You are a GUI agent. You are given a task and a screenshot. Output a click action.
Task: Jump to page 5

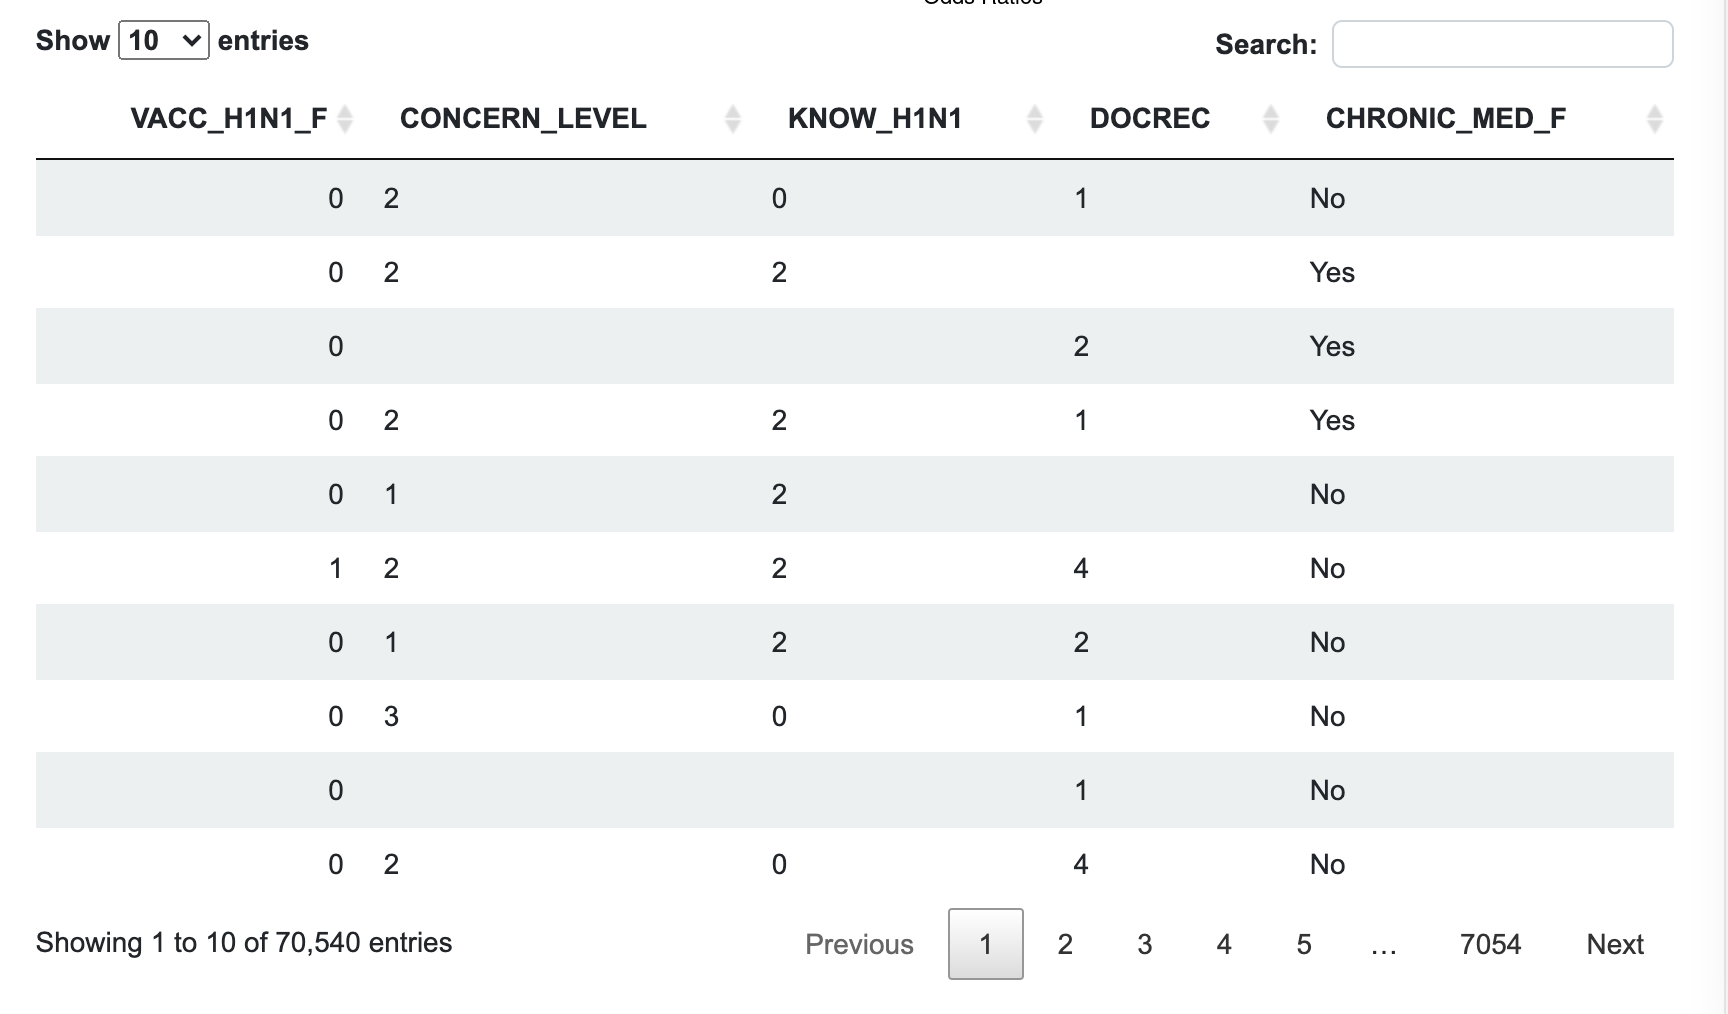(x=1304, y=944)
